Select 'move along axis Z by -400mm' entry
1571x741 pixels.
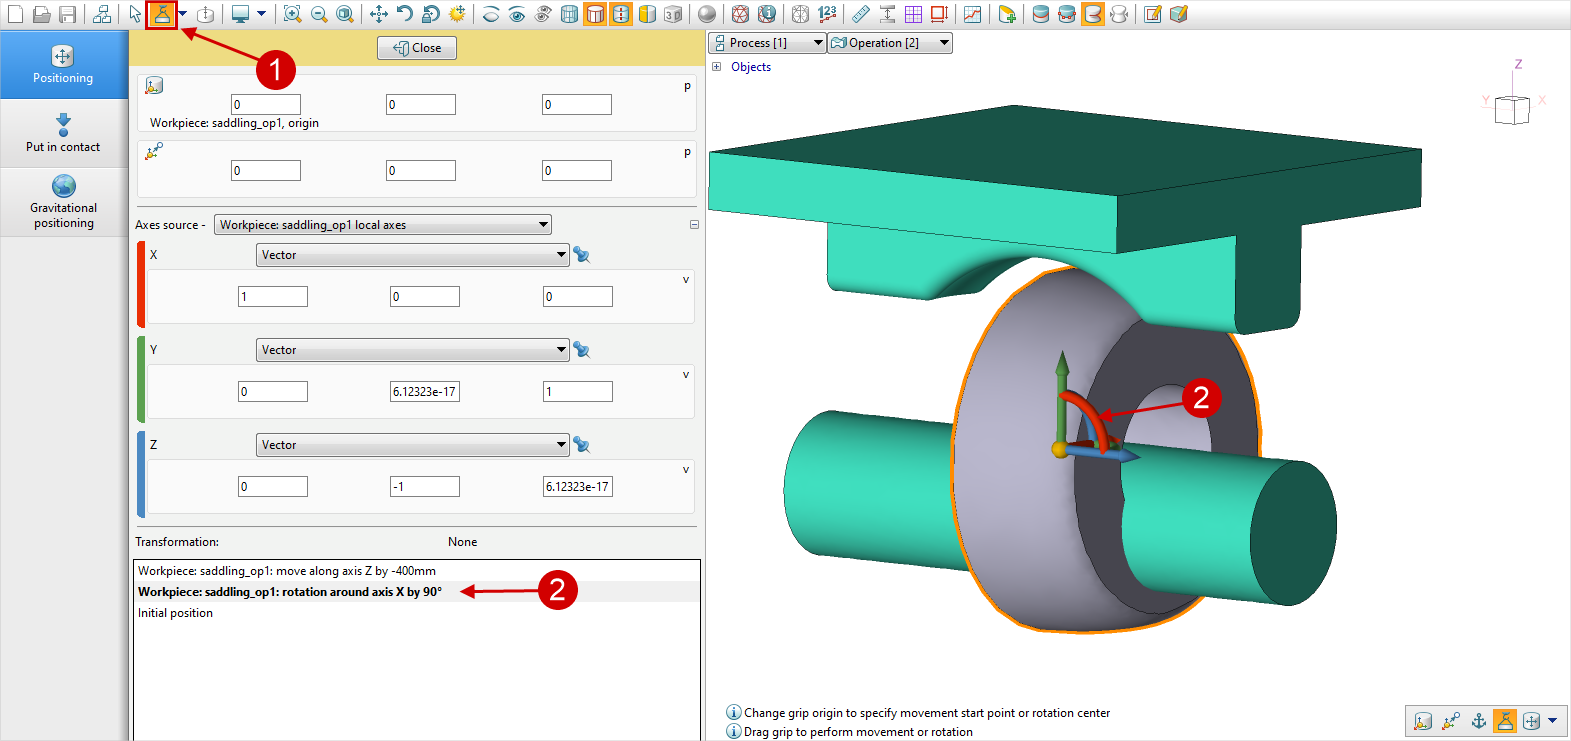[287, 571]
